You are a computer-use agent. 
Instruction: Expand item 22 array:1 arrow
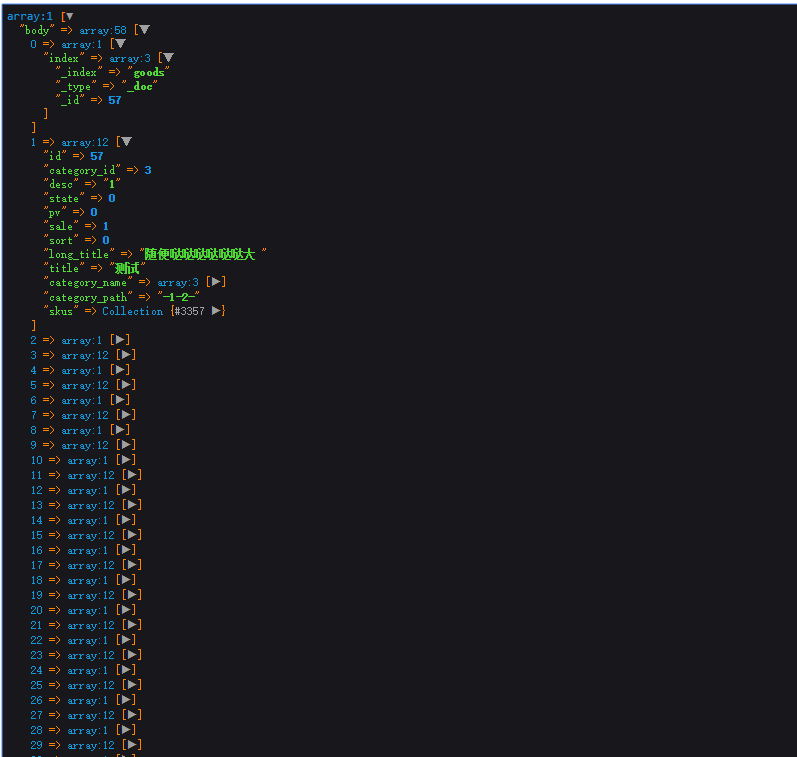coord(127,640)
